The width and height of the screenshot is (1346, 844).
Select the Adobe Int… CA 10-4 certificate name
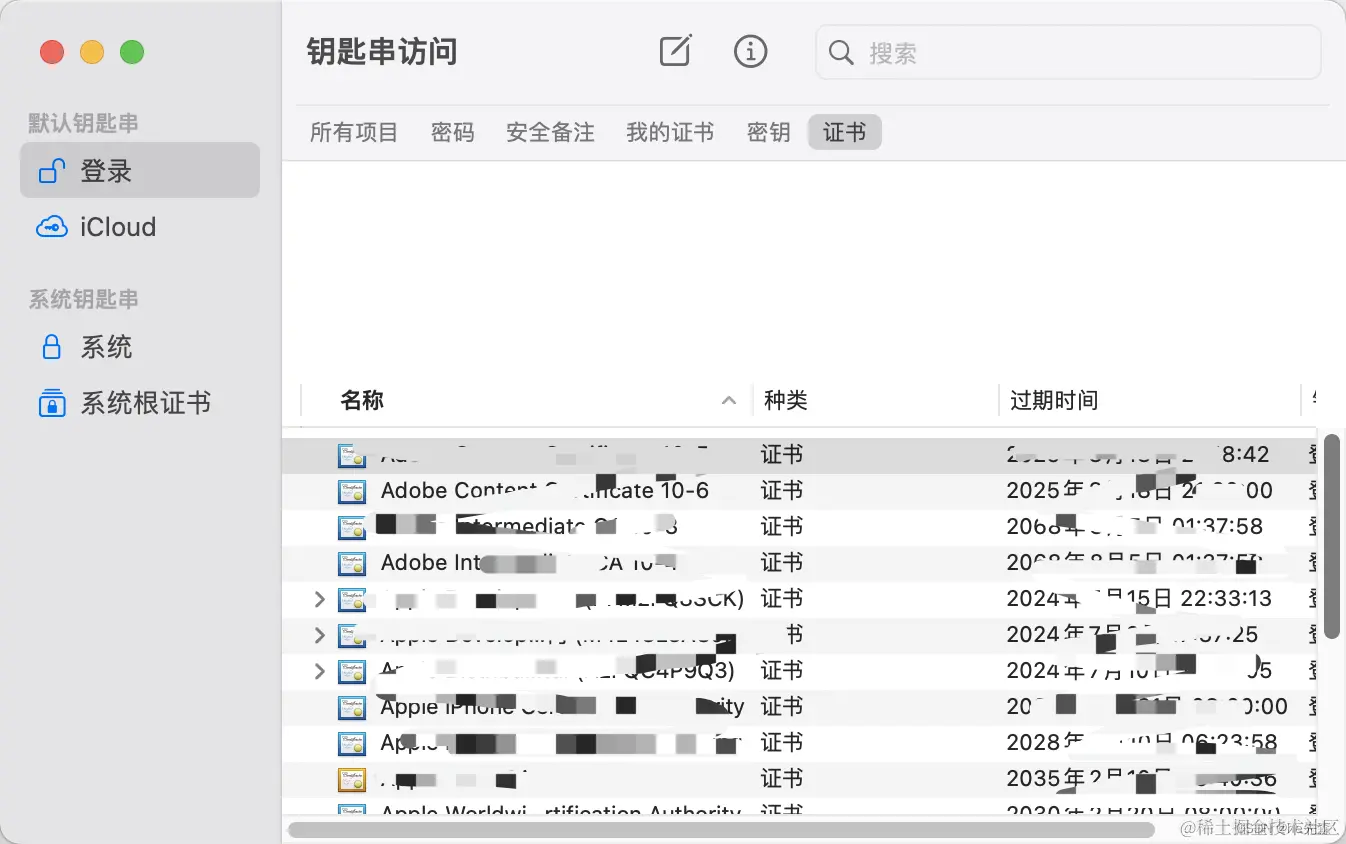point(529,563)
